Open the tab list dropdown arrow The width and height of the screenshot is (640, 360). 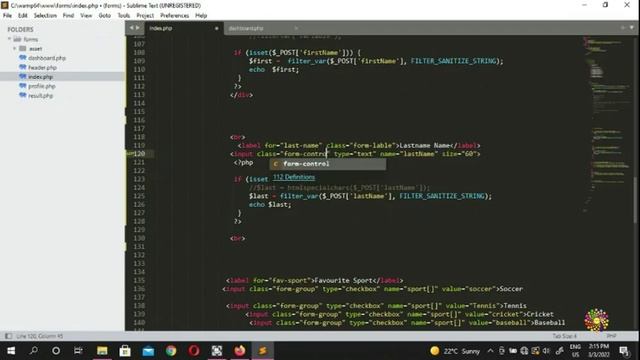pyautogui.click(x=631, y=28)
